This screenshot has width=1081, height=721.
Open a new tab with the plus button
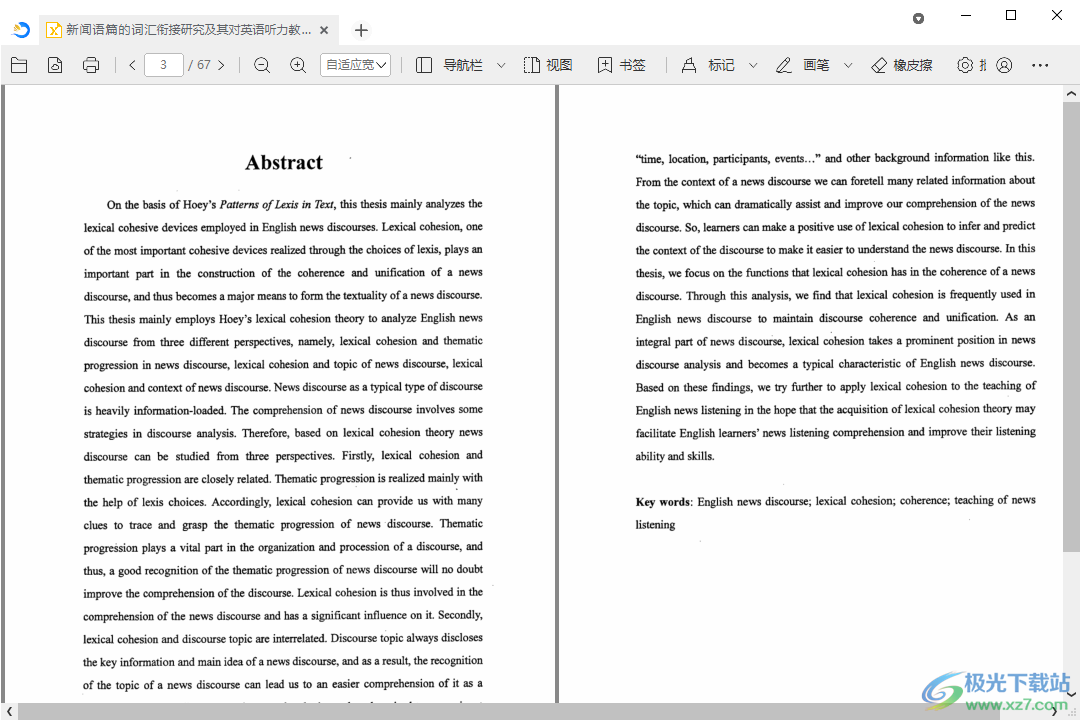pyautogui.click(x=361, y=30)
